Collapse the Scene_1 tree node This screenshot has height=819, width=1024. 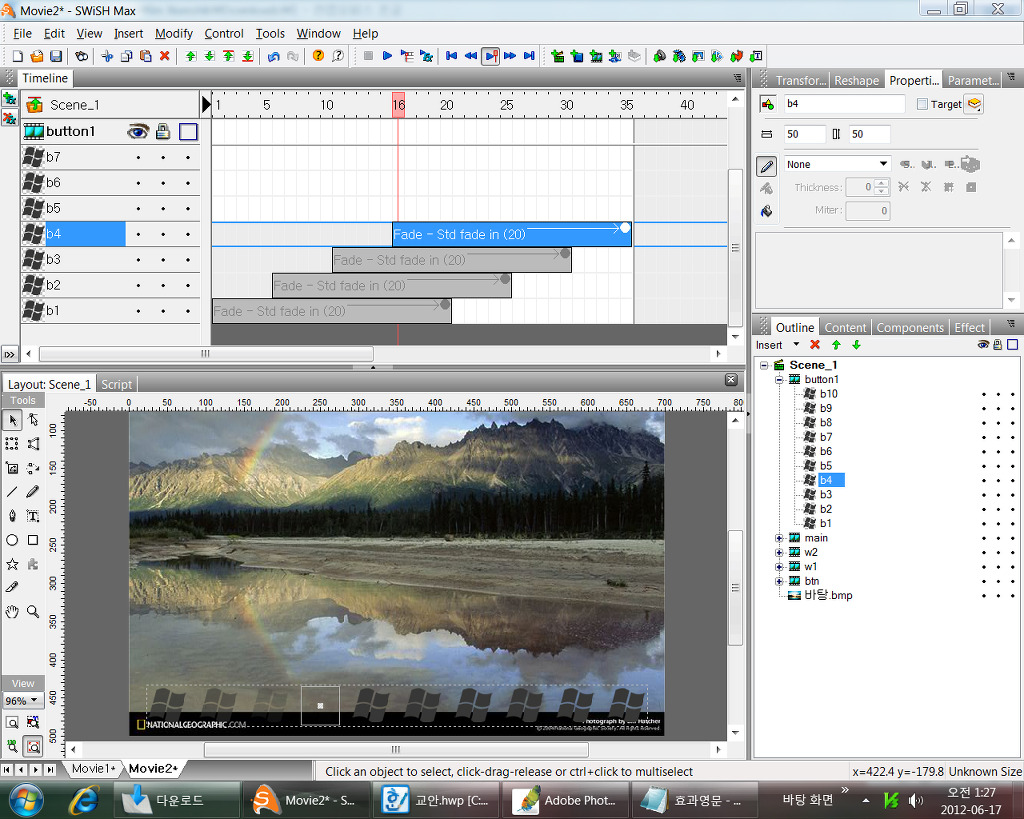(x=764, y=365)
